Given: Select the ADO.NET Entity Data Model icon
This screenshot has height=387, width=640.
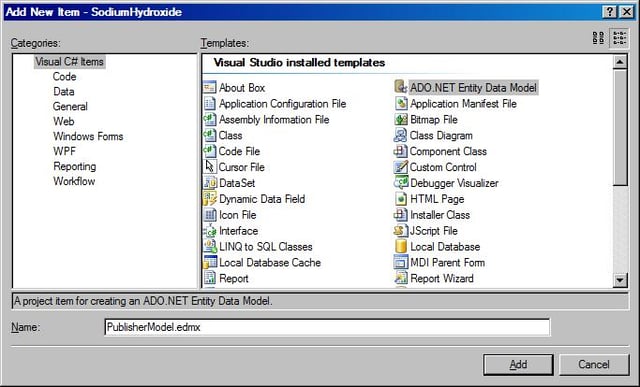Looking at the screenshot, I should coord(401,87).
